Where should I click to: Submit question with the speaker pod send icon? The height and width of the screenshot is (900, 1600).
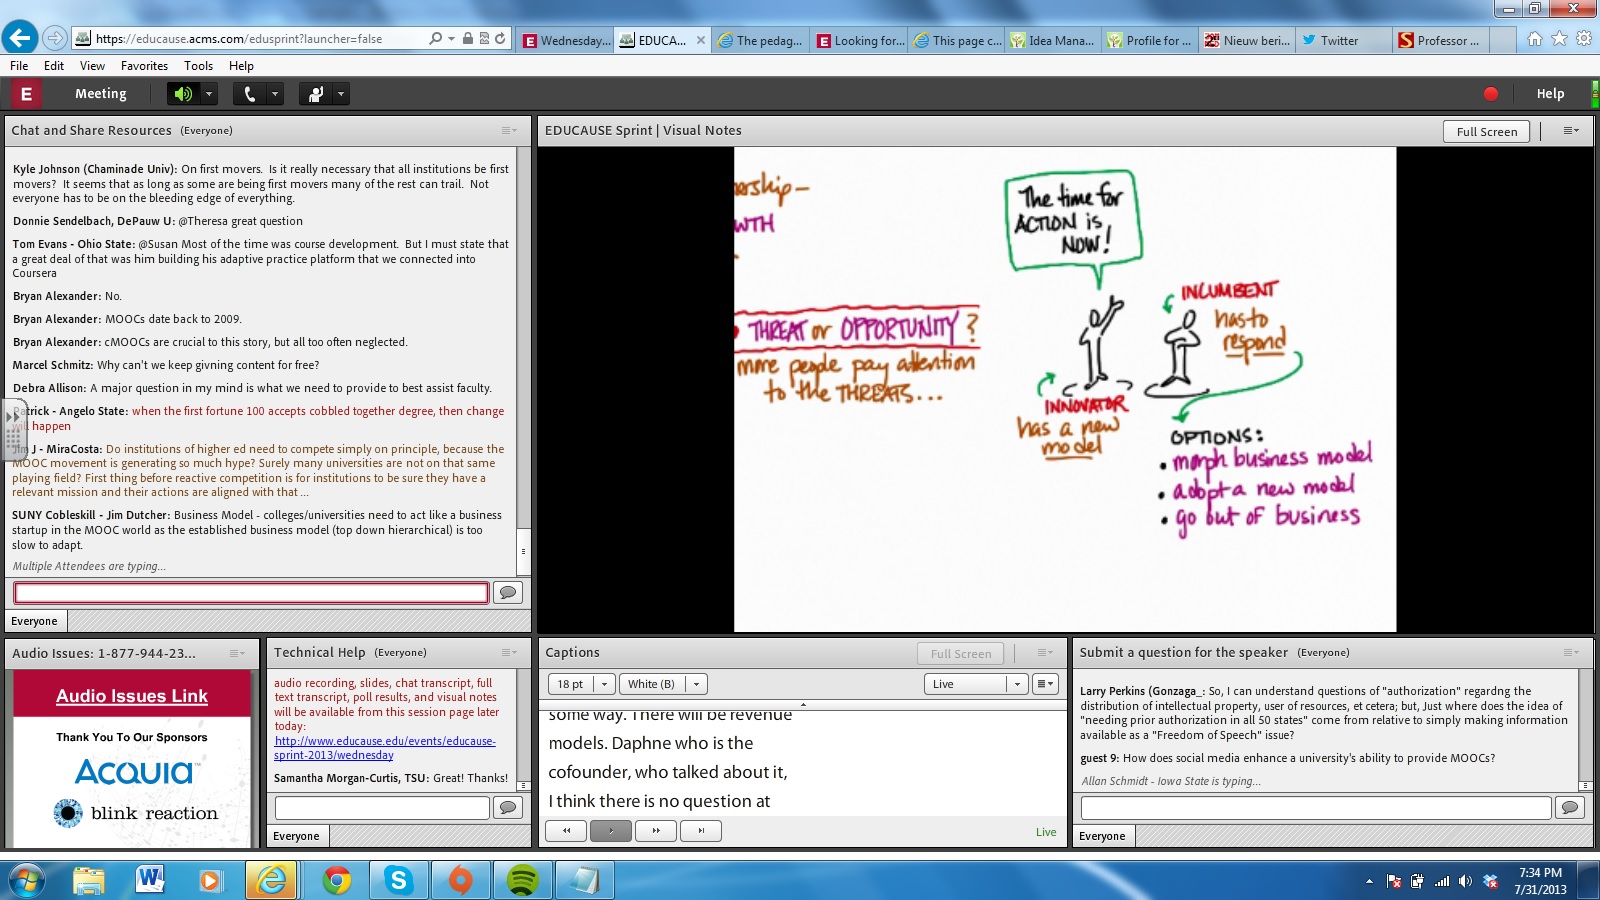click(1570, 807)
